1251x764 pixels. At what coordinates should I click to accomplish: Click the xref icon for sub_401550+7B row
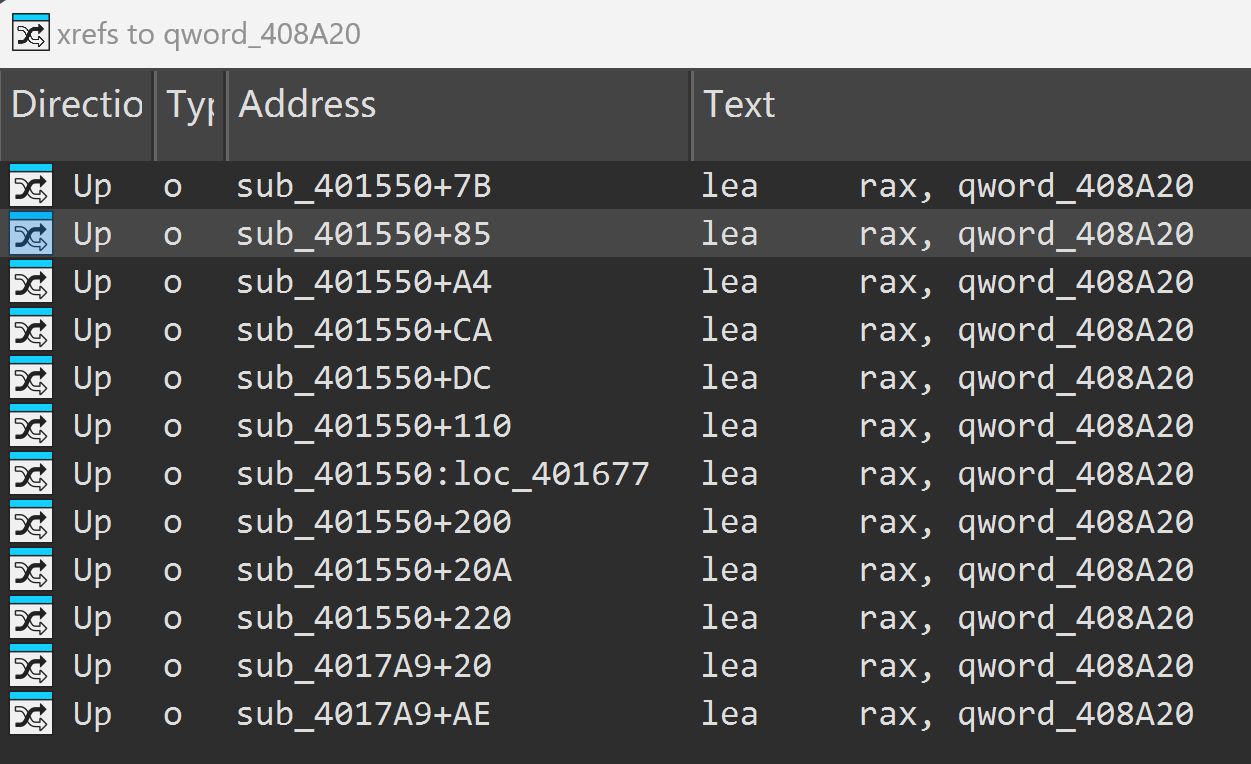click(31, 187)
